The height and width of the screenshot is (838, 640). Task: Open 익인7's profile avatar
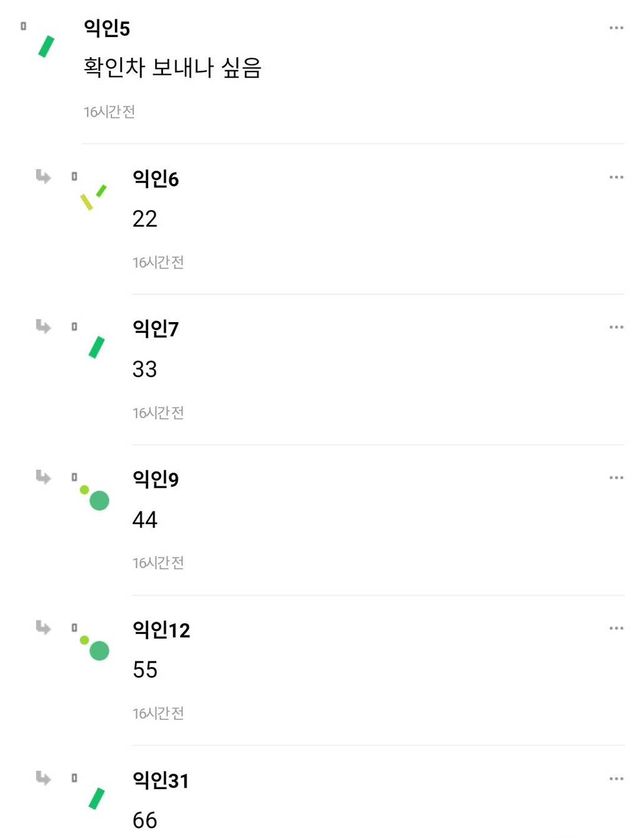click(x=96, y=346)
